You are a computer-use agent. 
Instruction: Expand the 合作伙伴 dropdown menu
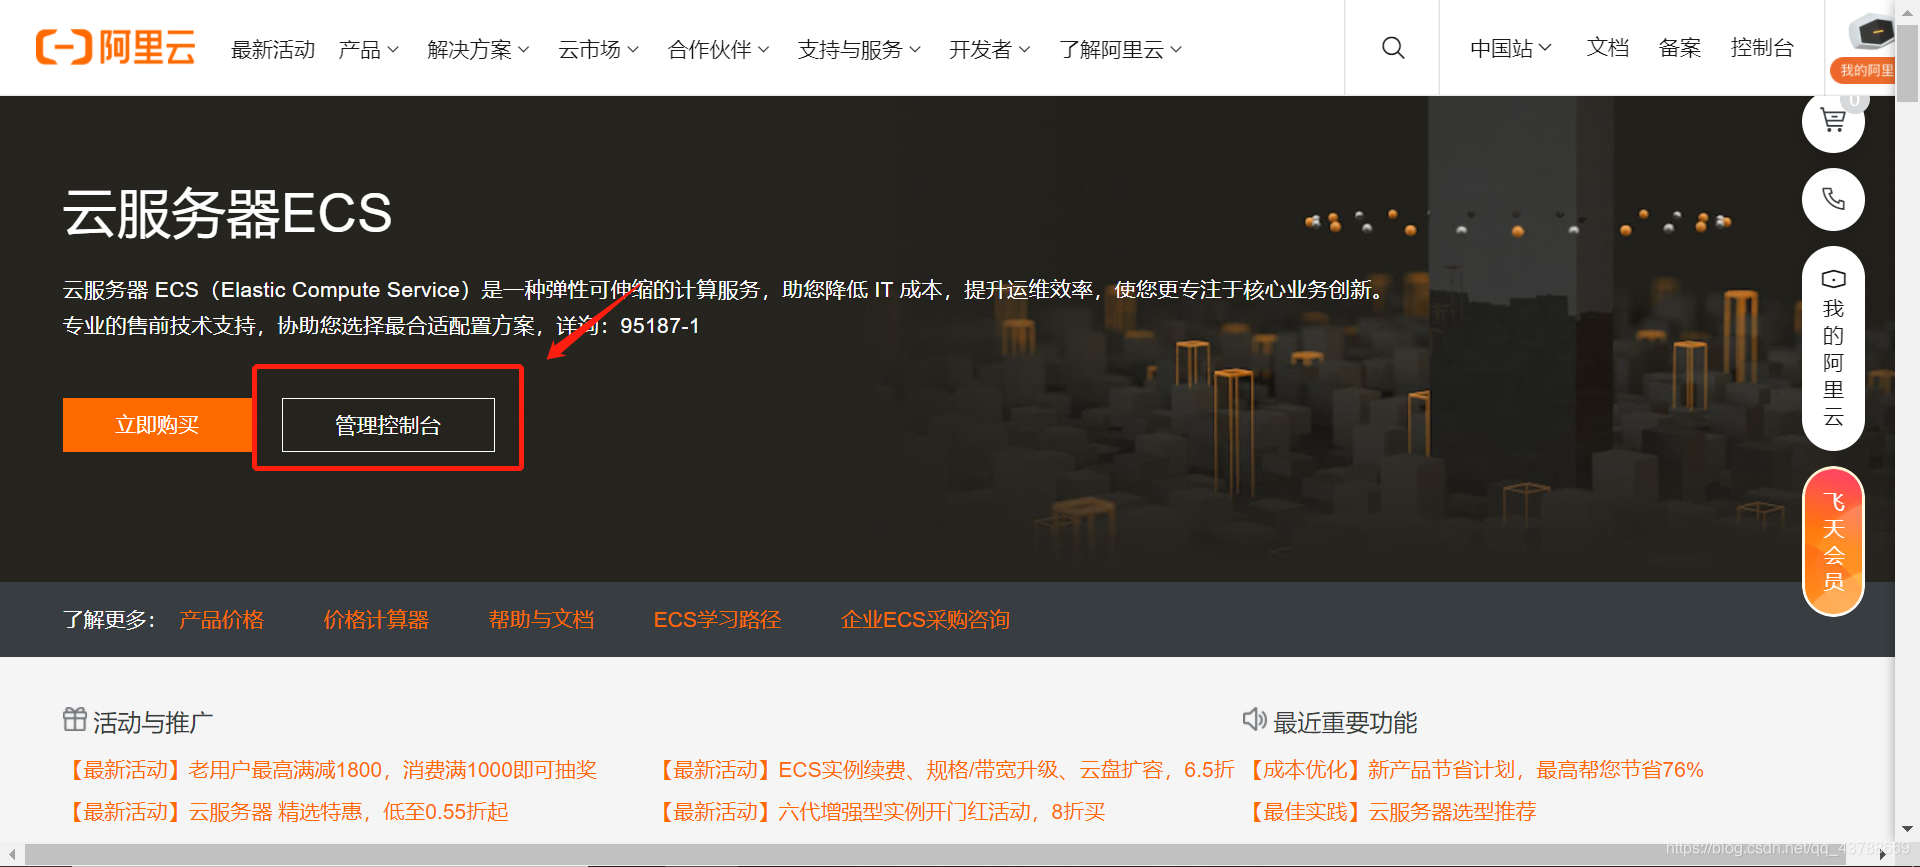pos(718,49)
